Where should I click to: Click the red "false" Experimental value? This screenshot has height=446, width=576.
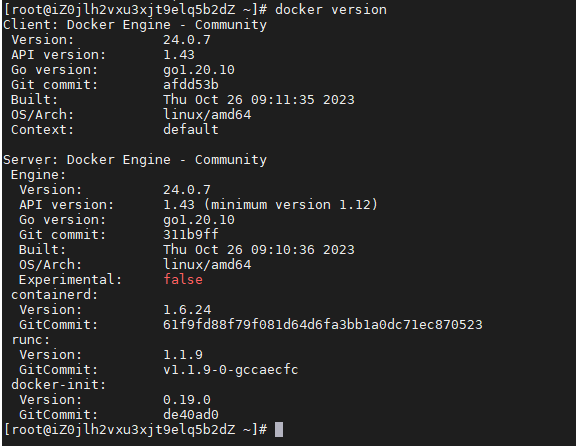(x=183, y=280)
